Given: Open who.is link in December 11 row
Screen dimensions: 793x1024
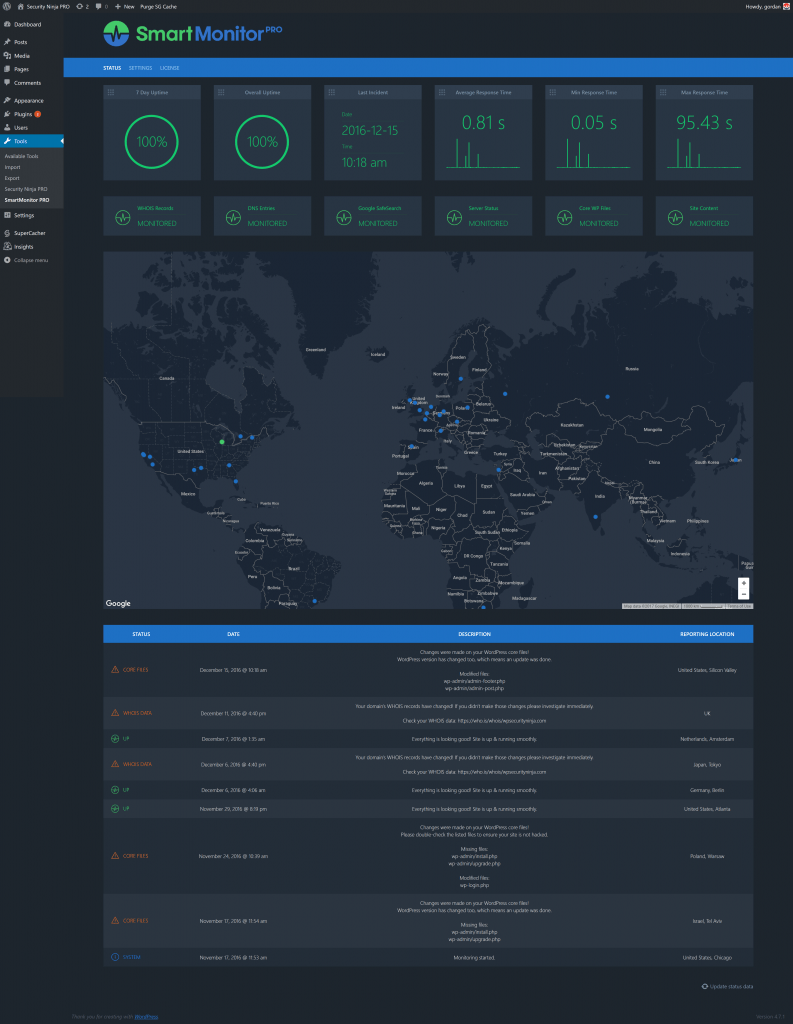Looking at the screenshot, I should [x=502, y=721].
